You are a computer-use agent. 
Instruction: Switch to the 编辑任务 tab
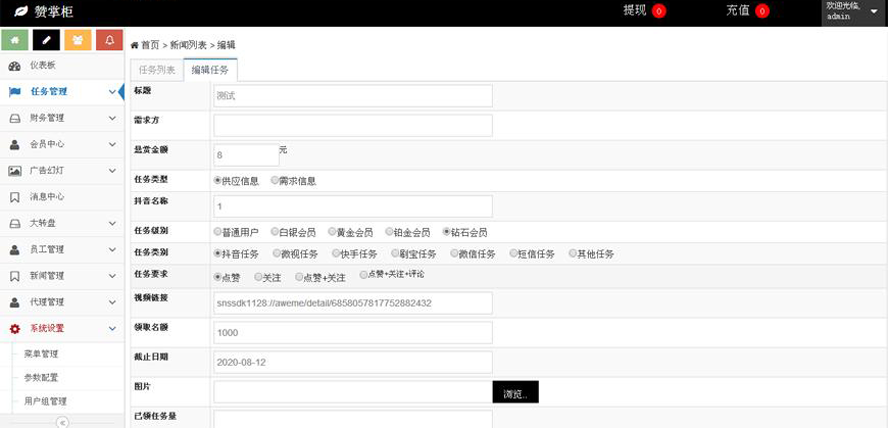210,71
